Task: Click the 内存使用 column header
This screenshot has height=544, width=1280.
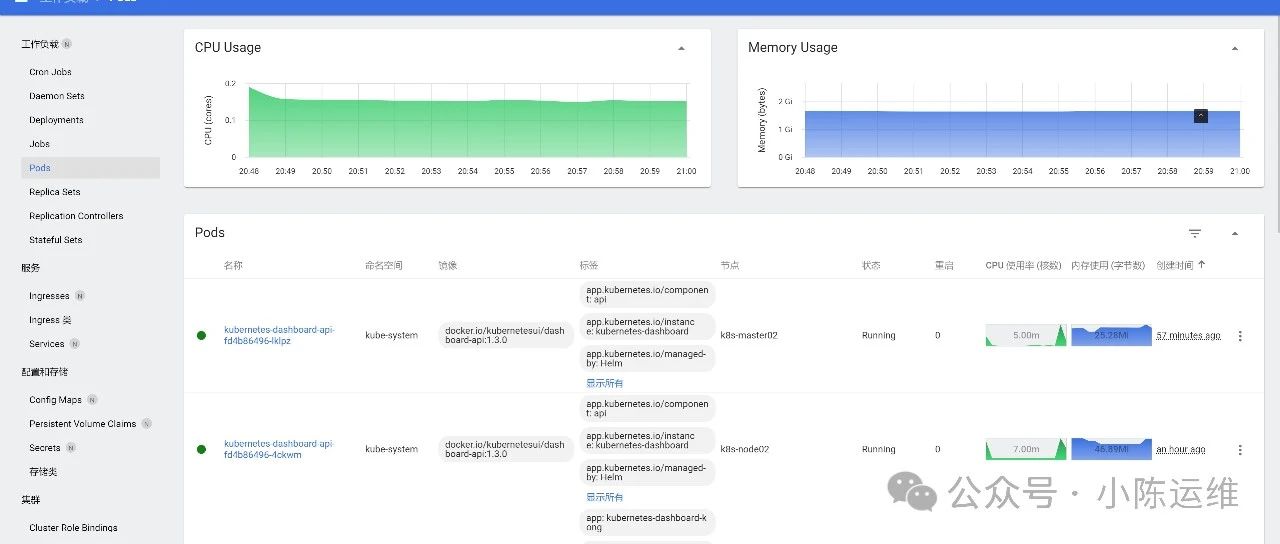Action: pos(1109,266)
